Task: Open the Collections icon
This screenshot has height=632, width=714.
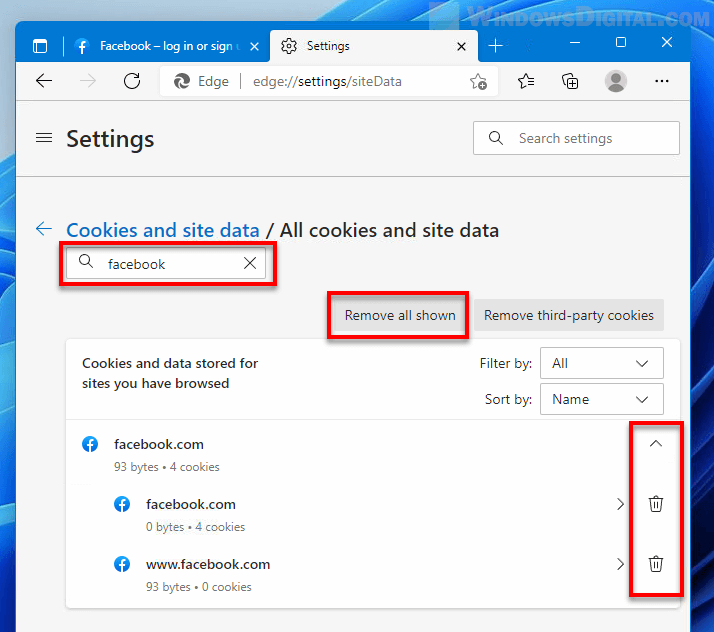Action: [x=570, y=82]
